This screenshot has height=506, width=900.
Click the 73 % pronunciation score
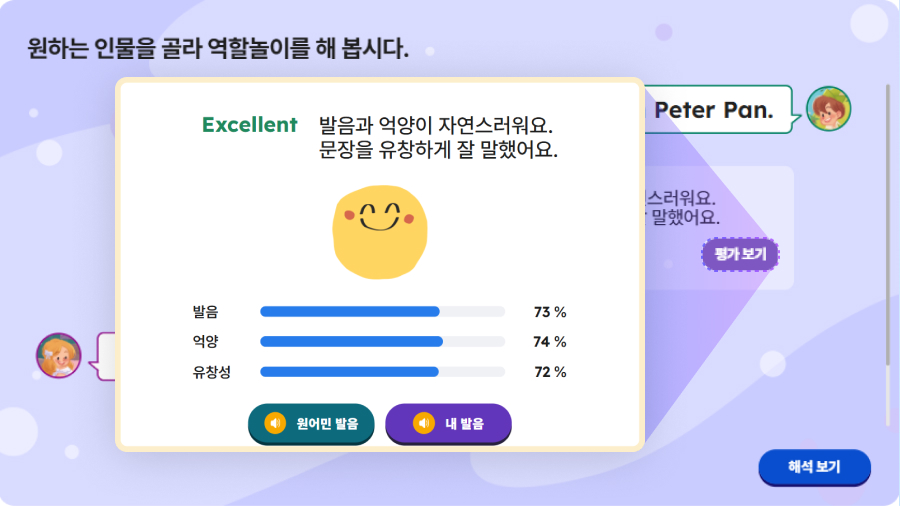[550, 312]
